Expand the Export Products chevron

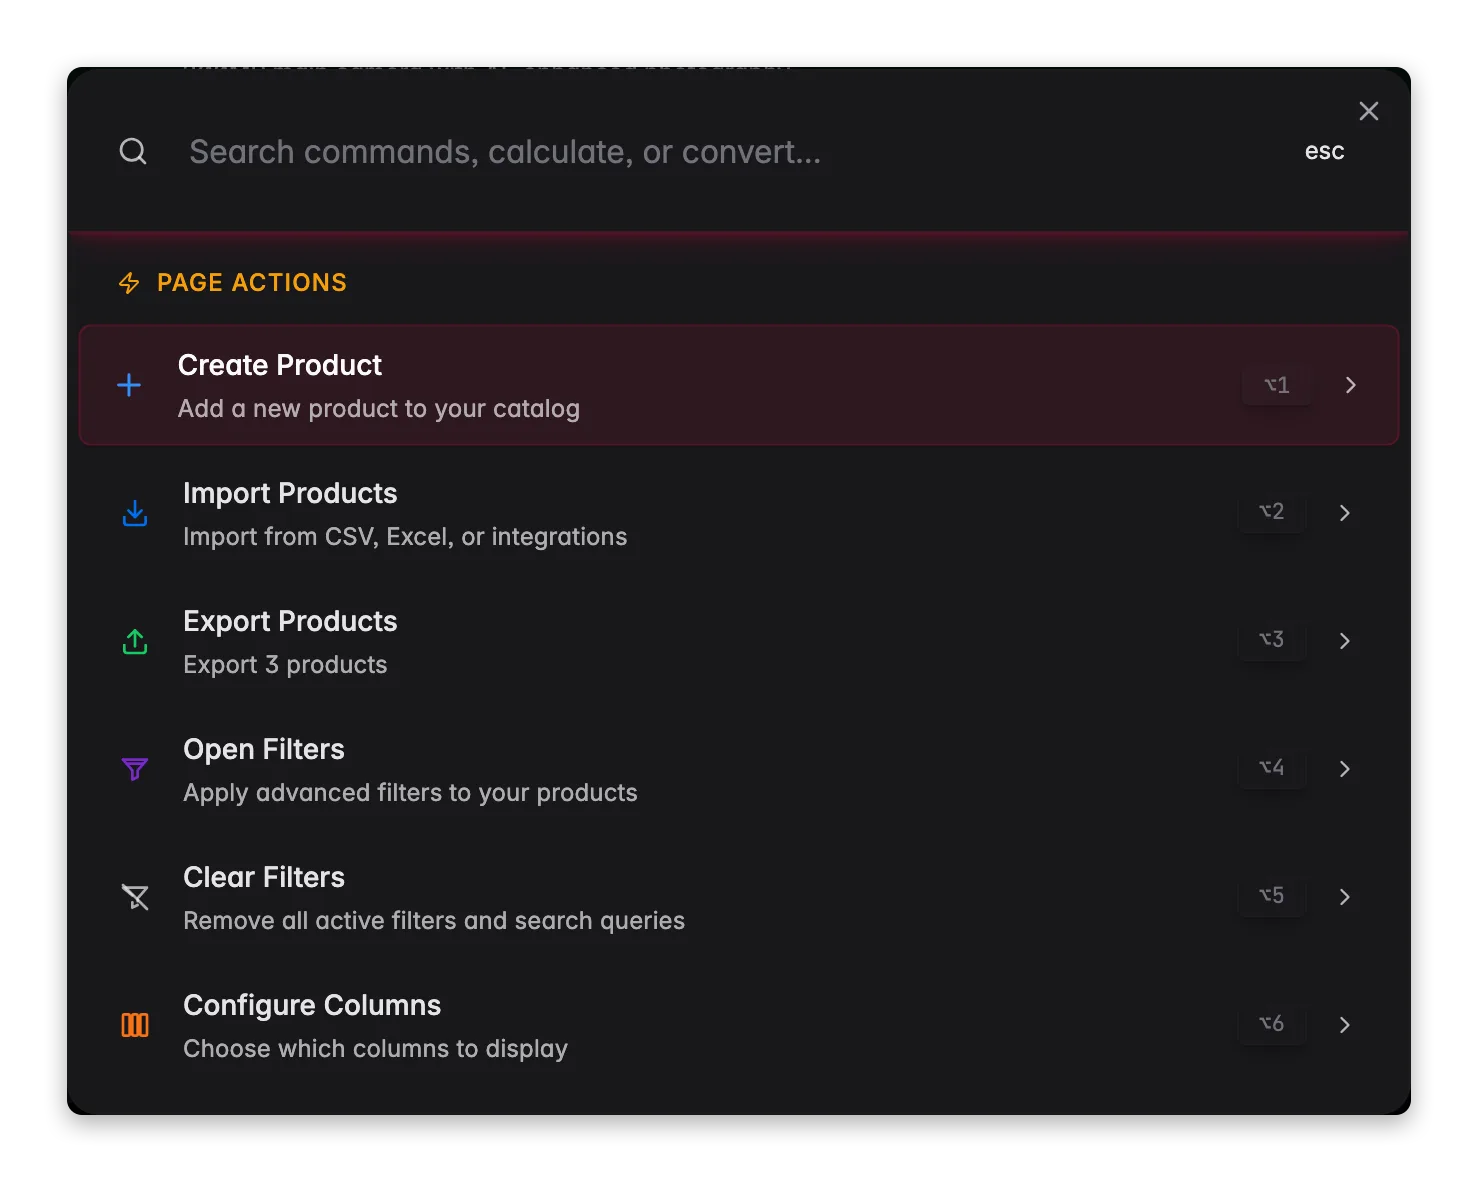click(1345, 641)
